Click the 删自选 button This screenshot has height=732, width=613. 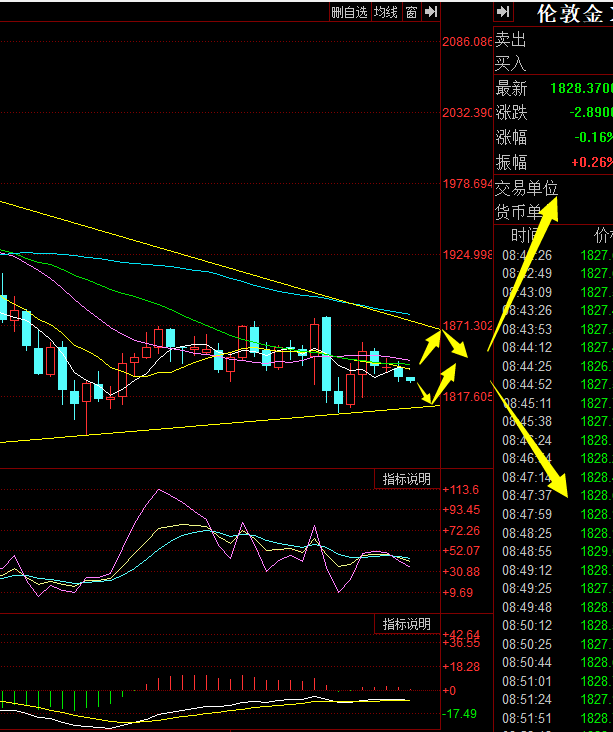[x=350, y=12]
